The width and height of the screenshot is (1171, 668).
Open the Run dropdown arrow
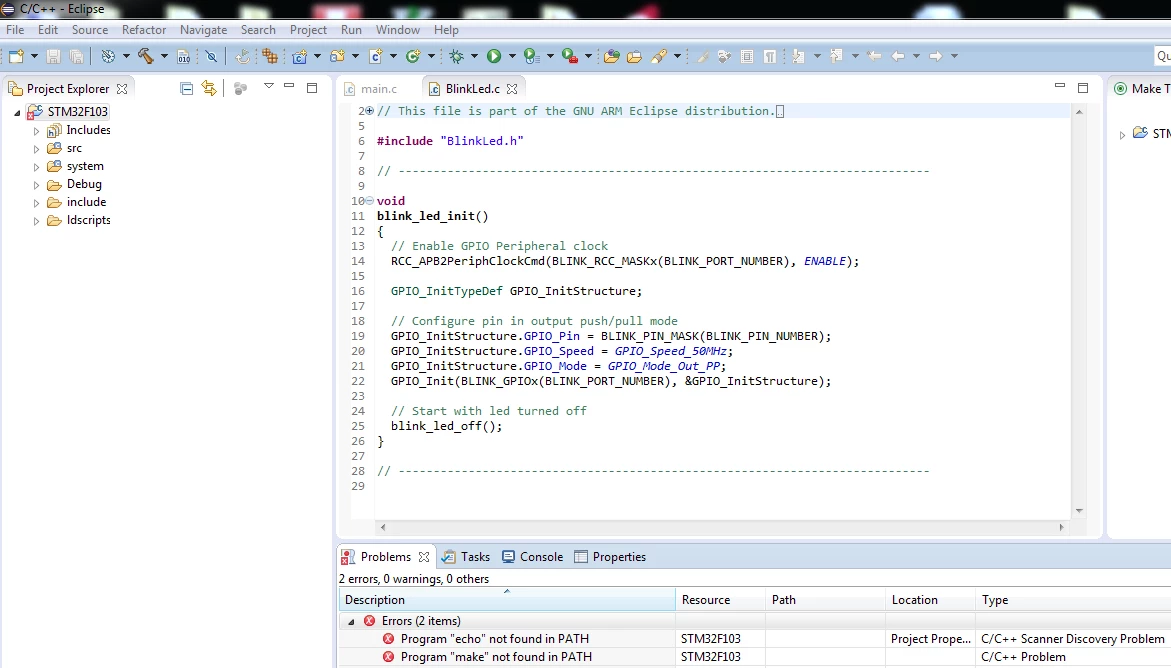pyautogui.click(x=512, y=56)
